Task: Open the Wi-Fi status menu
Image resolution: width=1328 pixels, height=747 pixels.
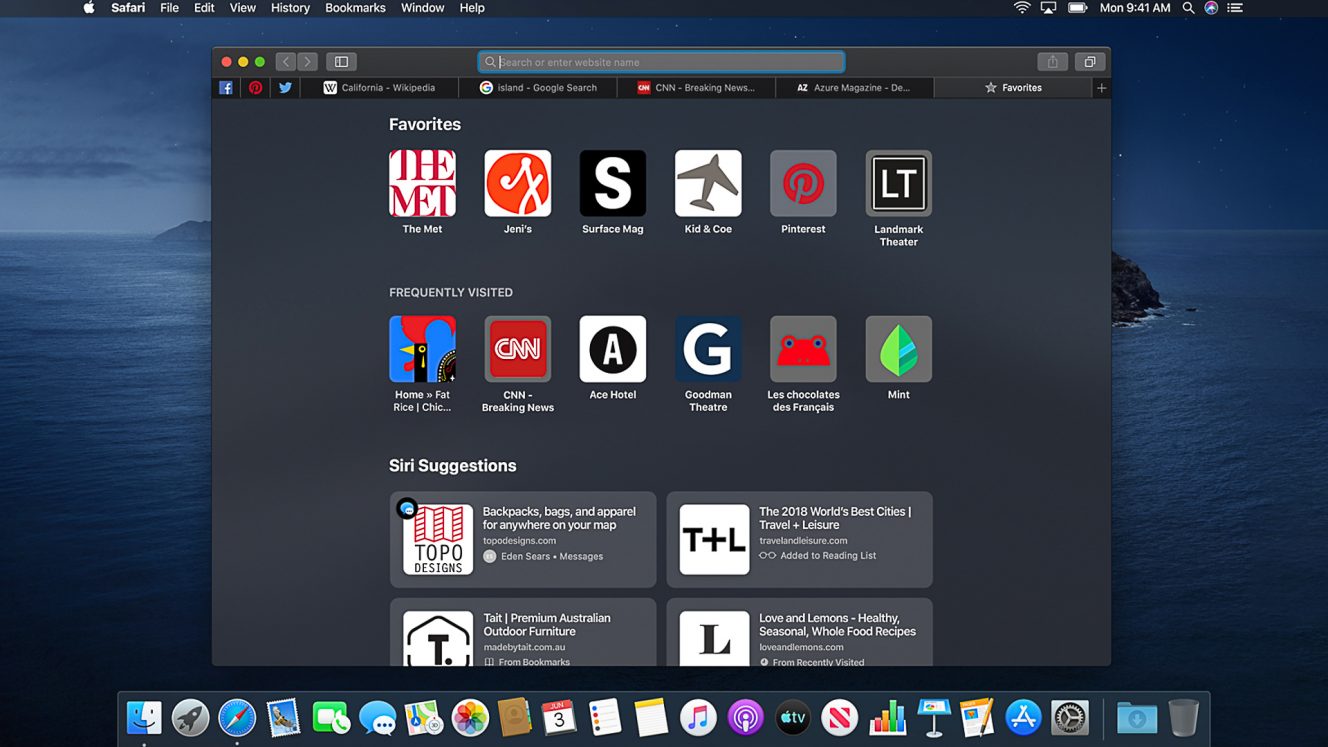Action: click(x=1021, y=8)
